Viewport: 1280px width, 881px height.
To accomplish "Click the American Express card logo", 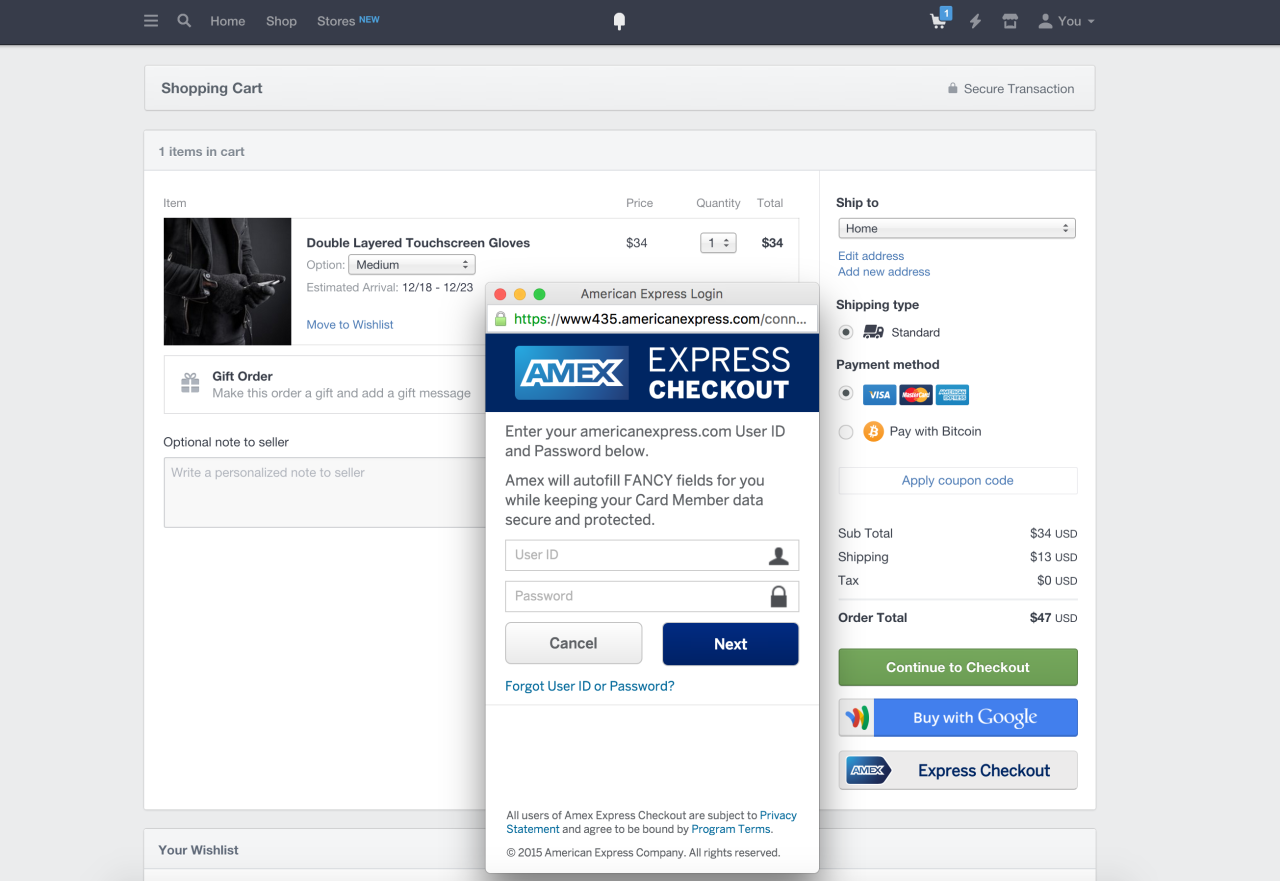I will pos(952,394).
